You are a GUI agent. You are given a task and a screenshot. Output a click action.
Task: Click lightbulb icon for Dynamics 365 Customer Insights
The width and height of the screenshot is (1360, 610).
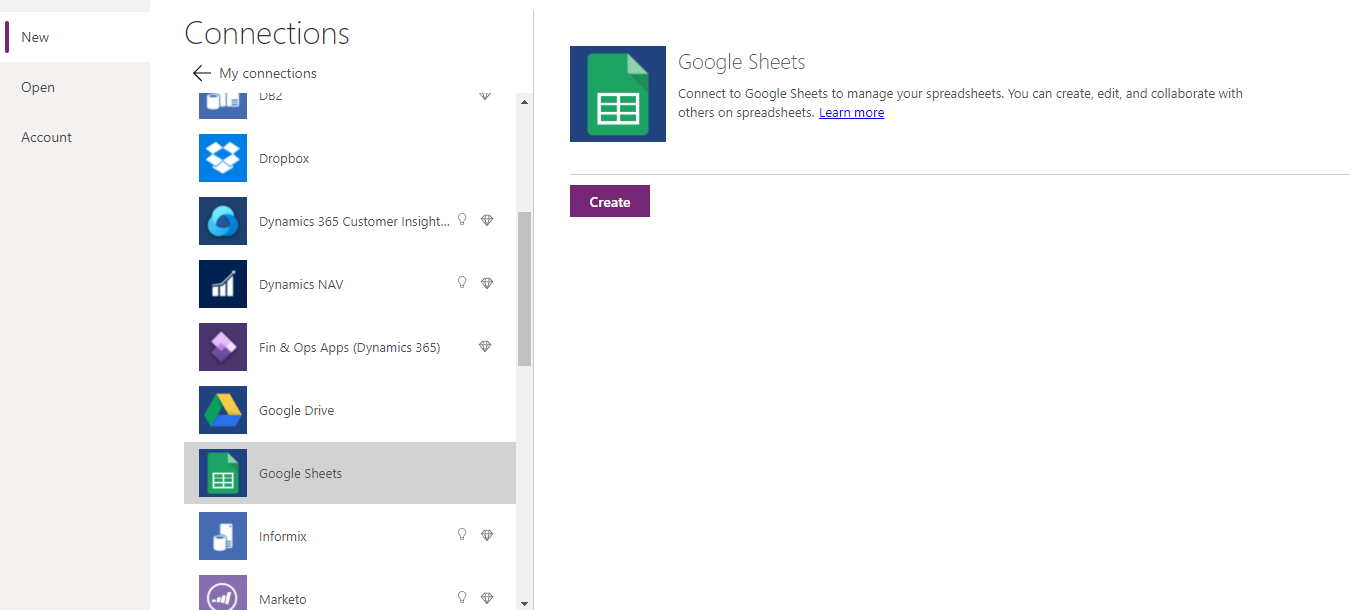(x=462, y=220)
